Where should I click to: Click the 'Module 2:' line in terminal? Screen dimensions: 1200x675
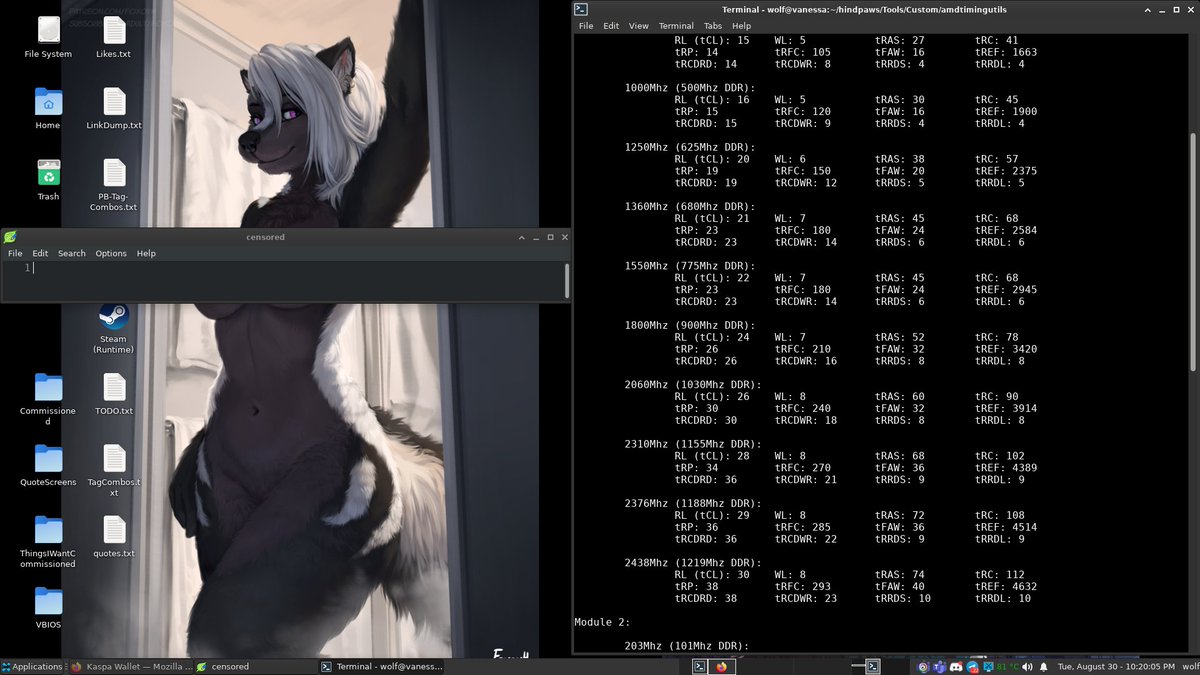[x=602, y=622]
